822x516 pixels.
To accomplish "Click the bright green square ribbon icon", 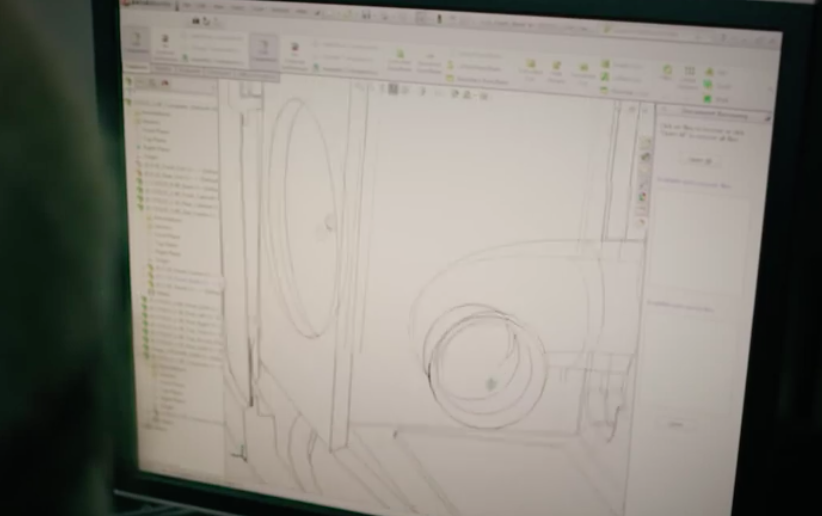I will 707,99.
